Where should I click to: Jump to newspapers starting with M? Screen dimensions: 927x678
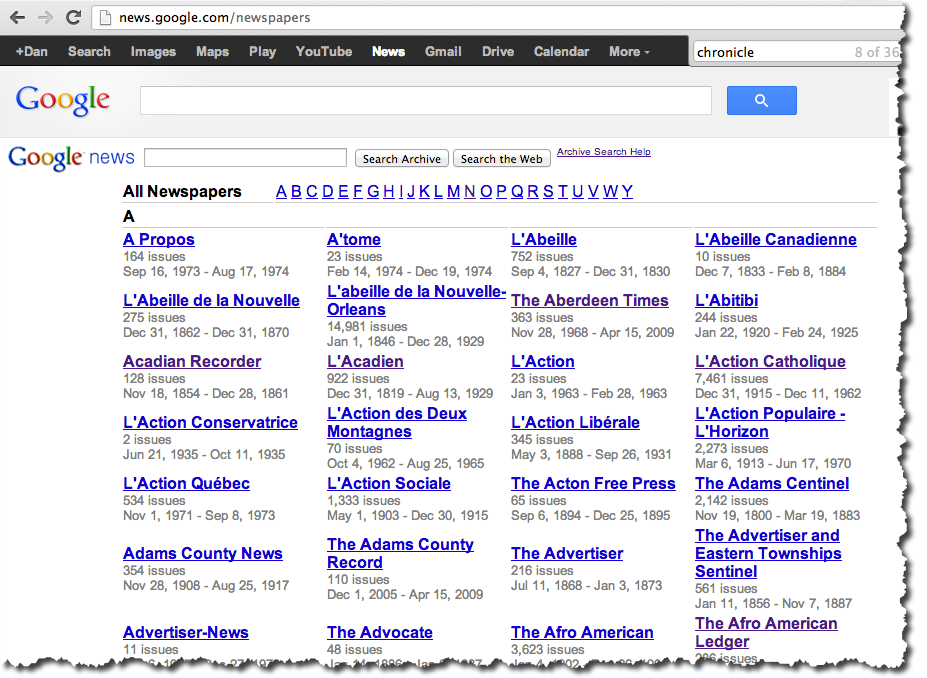pos(453,191)
